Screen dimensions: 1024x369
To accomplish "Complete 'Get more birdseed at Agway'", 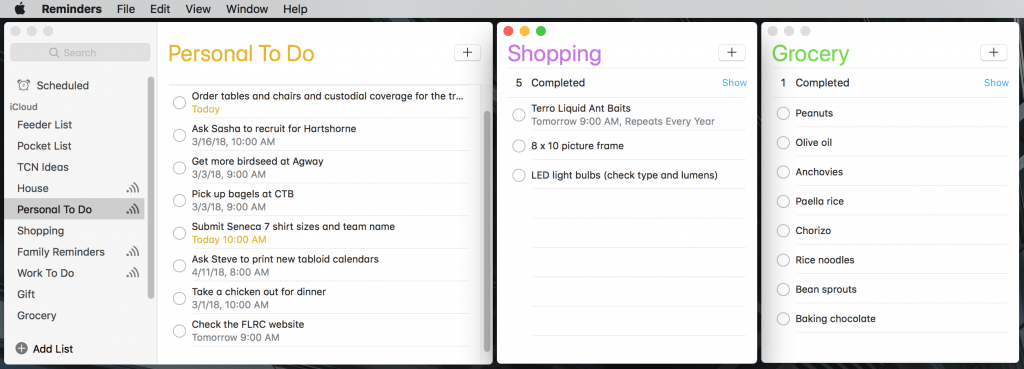I will 179,168.
